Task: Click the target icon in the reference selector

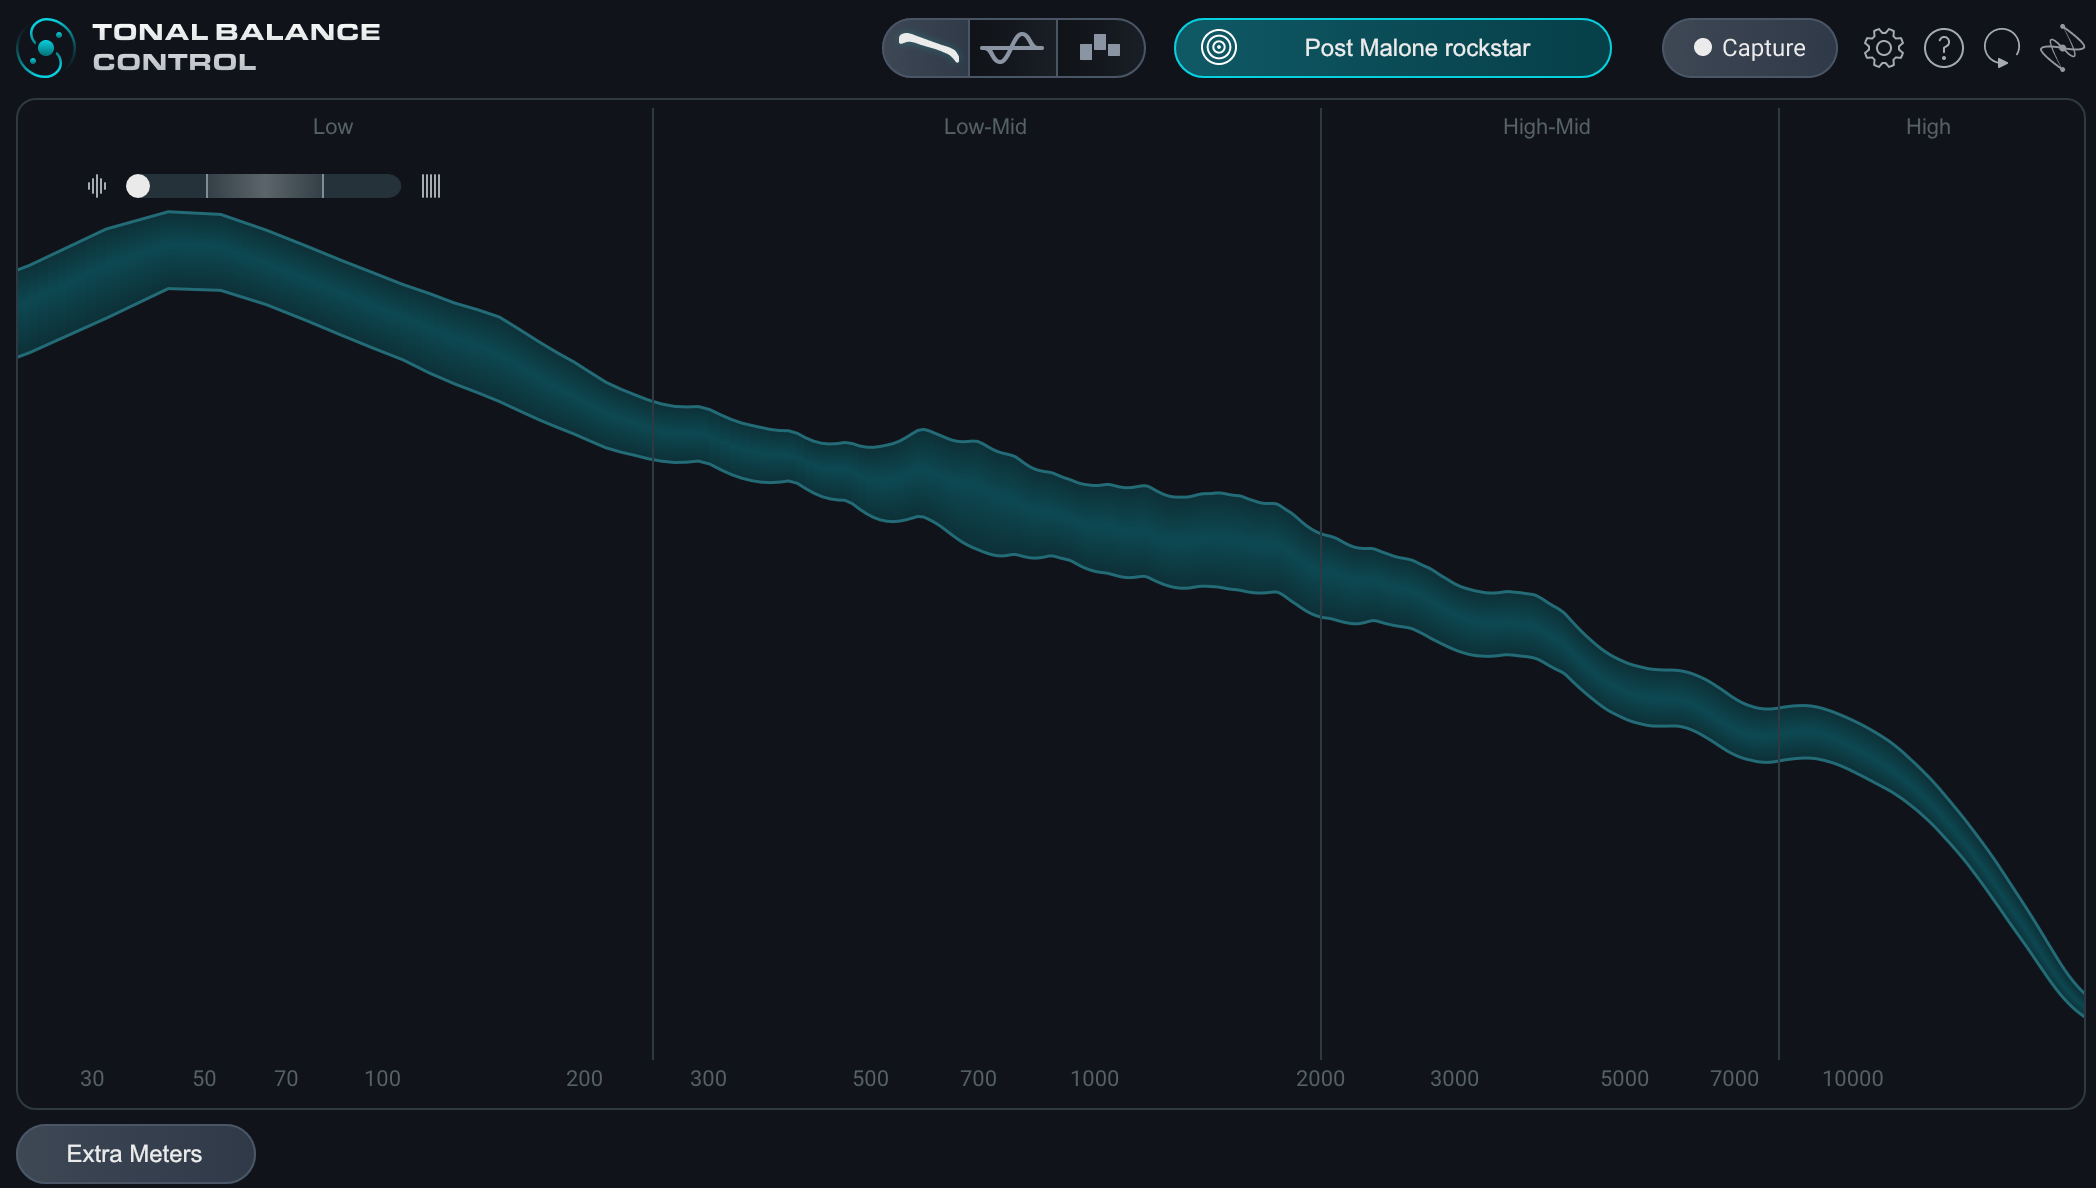Action: coord(1218,48)
